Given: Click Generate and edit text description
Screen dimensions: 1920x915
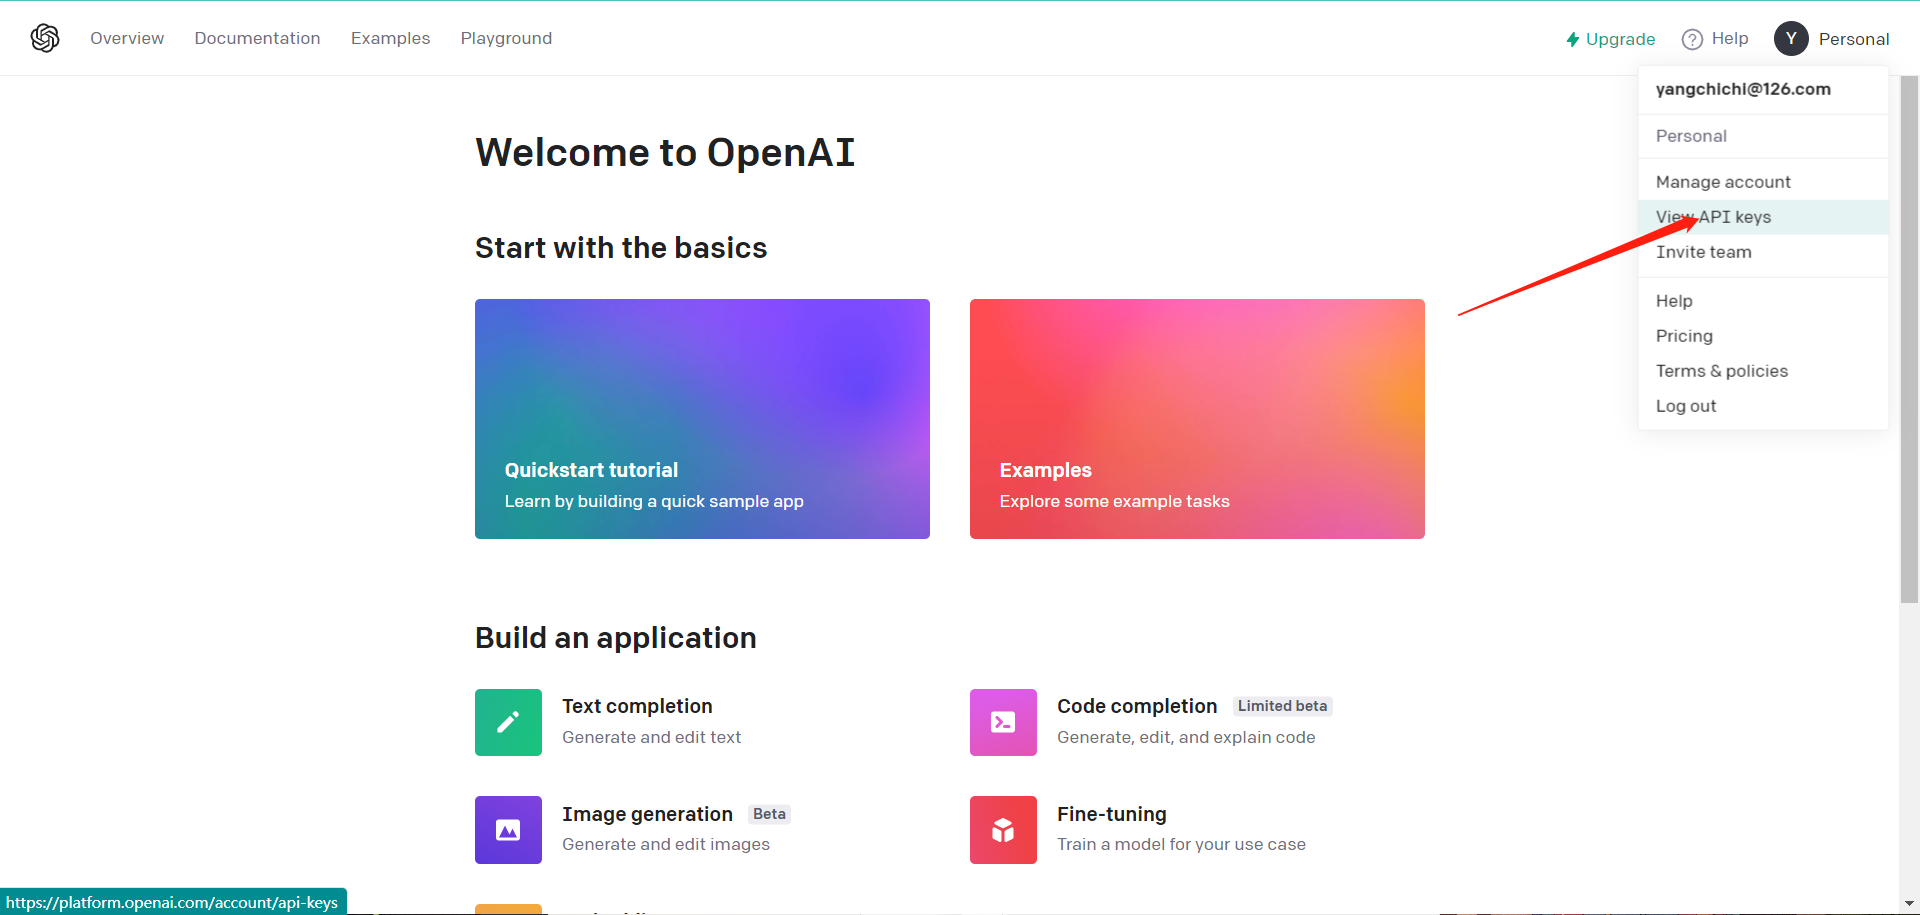Looking at the screenshot, I should (x=651, y=737).
